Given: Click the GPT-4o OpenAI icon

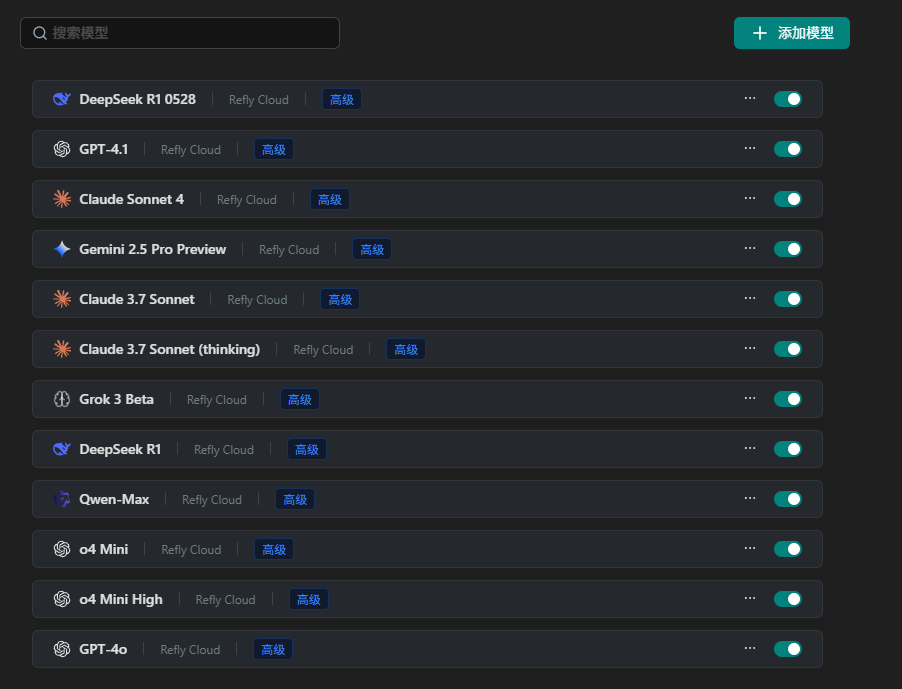Looking at the screenshot, I should 62,649.
